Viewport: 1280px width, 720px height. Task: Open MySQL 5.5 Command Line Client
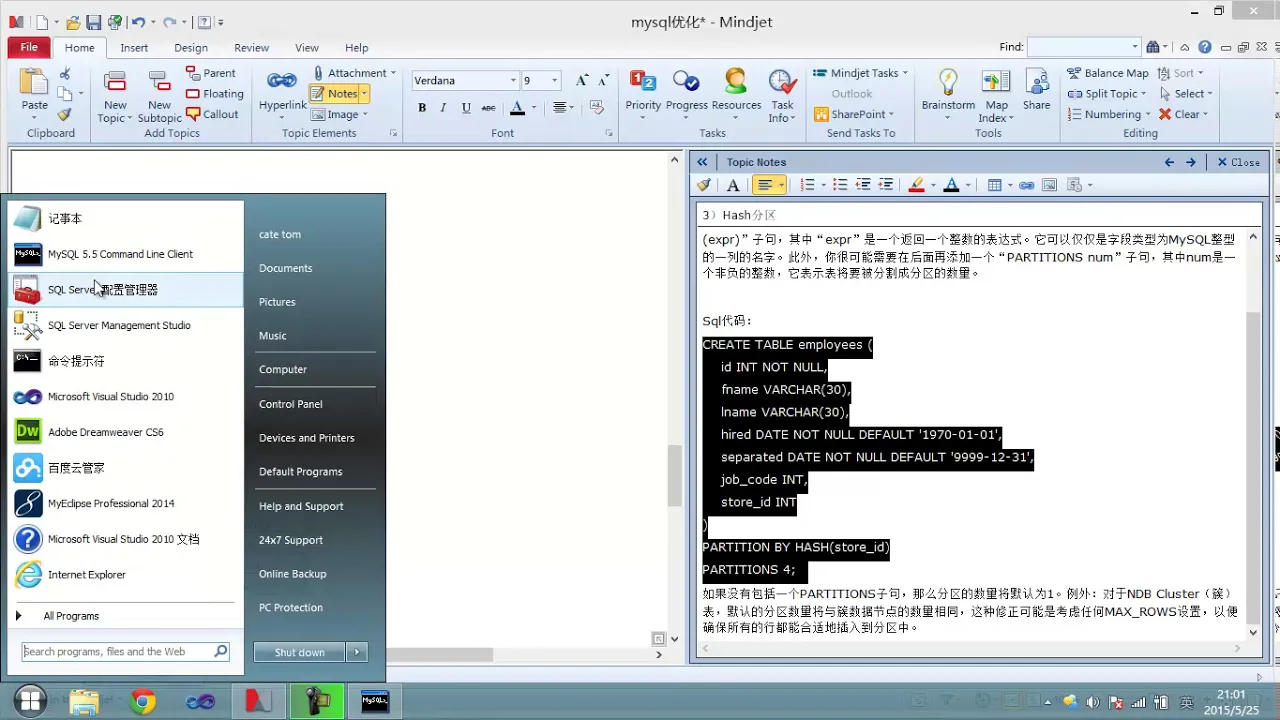126,254
